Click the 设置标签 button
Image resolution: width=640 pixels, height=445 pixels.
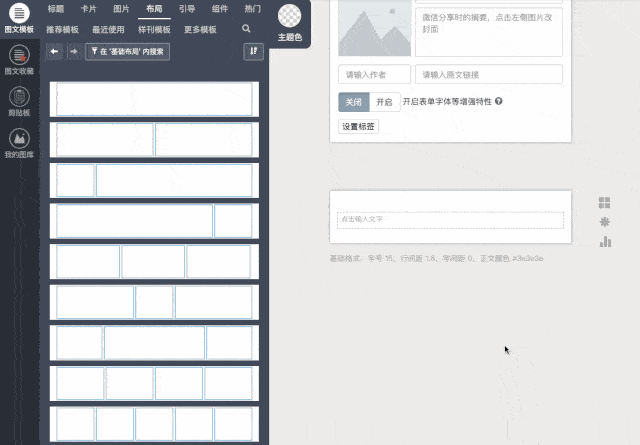coord(358,127)
